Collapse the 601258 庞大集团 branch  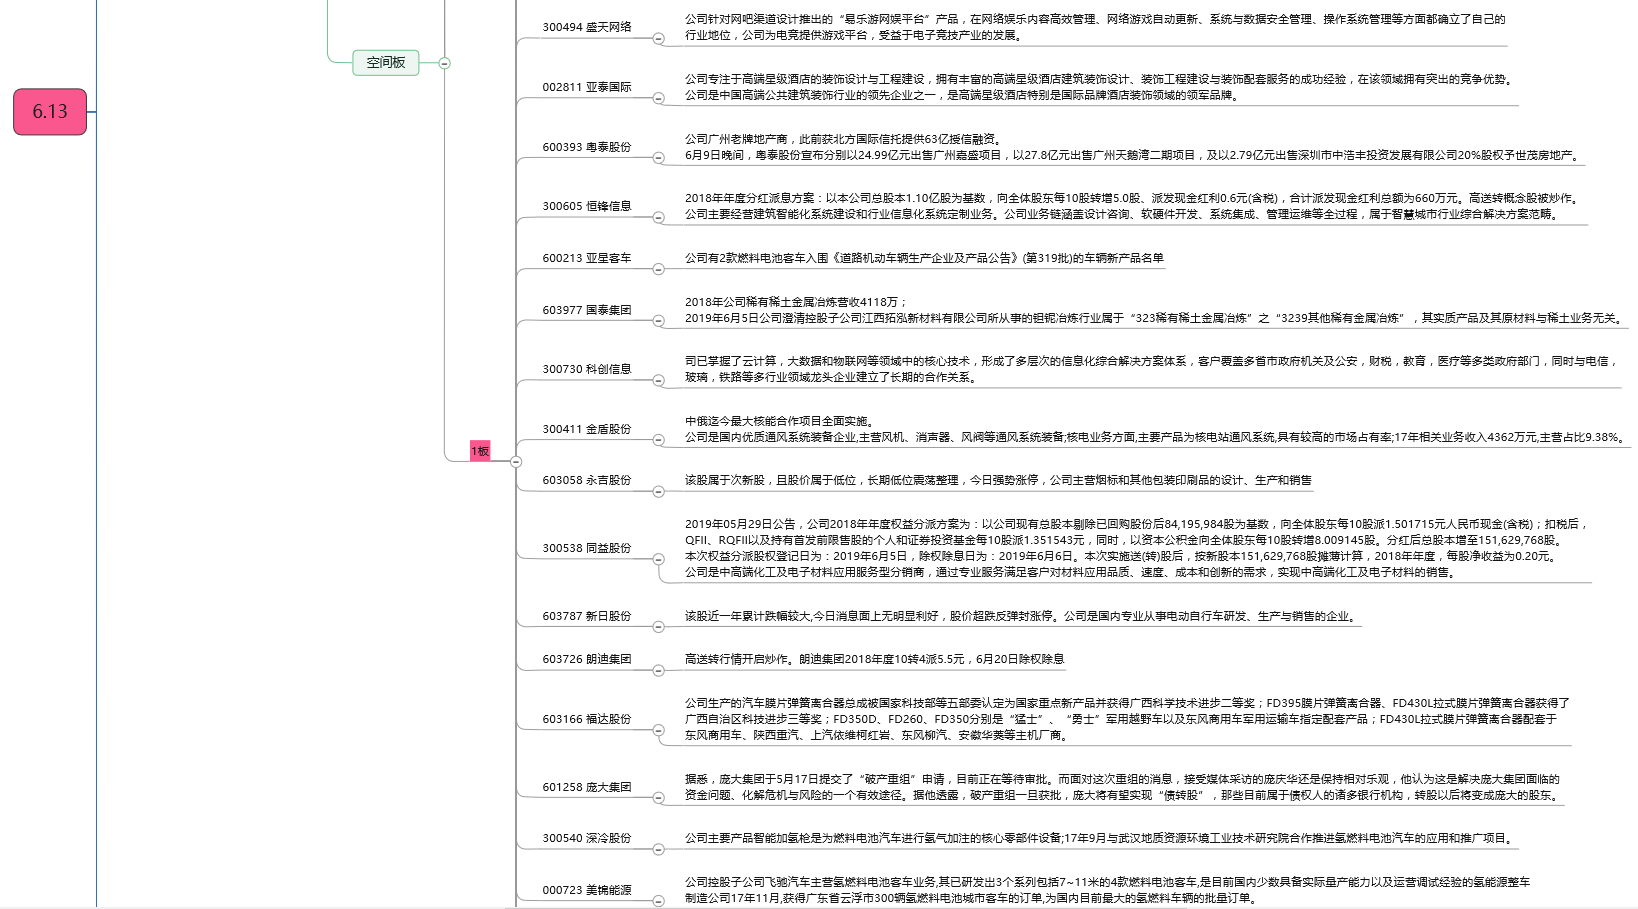click(x=658, y=798)
